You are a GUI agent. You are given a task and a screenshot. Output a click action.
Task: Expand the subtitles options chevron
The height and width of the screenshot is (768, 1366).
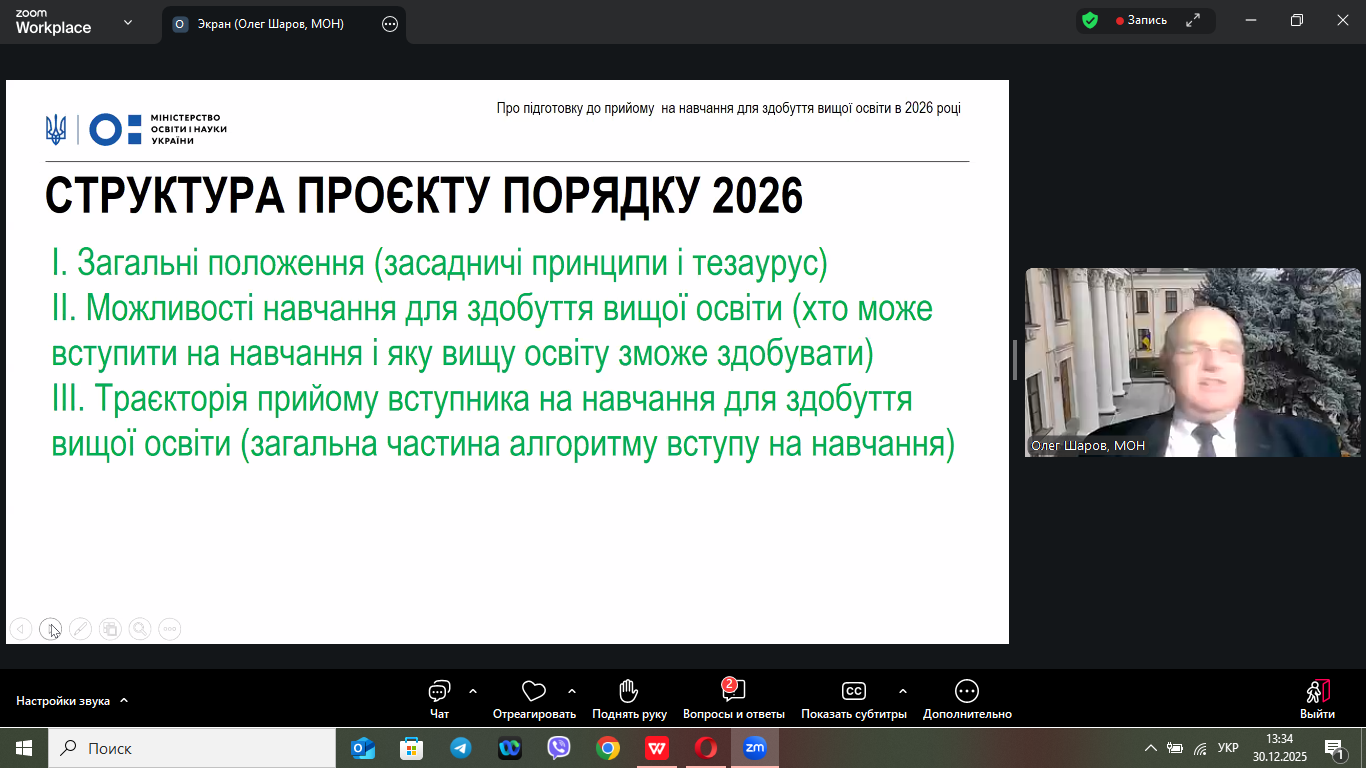point(903,691)
